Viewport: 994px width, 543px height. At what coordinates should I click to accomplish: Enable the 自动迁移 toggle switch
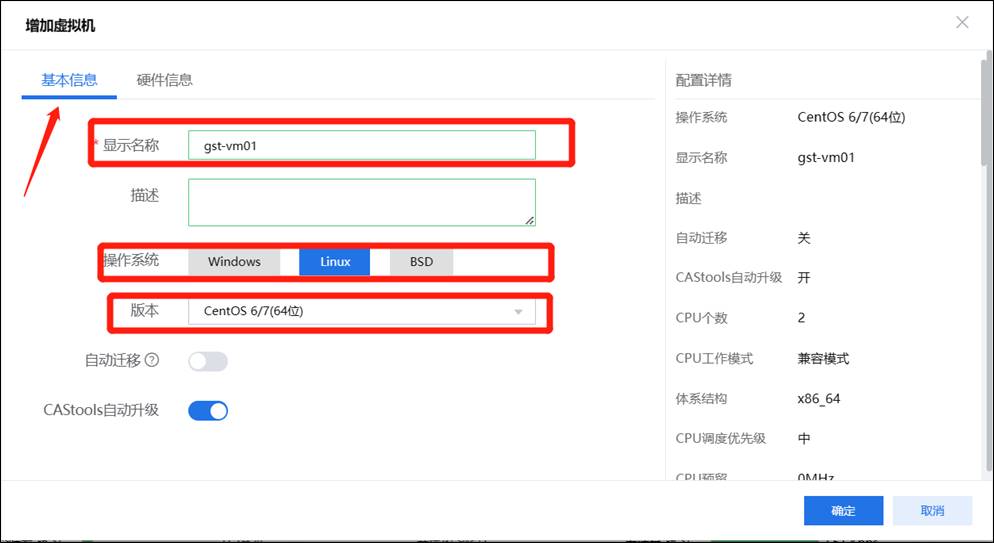click(x=208, y=361)
